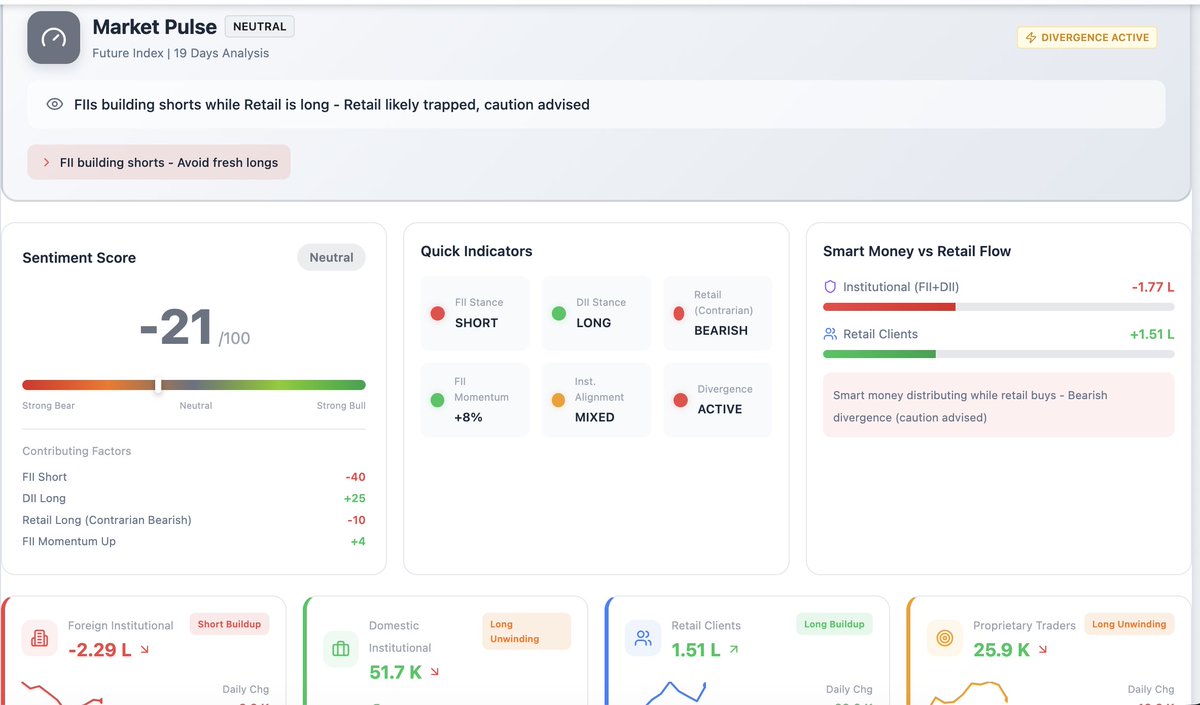Click the Long Unwinding badge on Proprietary Traders
The height and width of the screenshot is (705, 1200).
point(1129,624)
